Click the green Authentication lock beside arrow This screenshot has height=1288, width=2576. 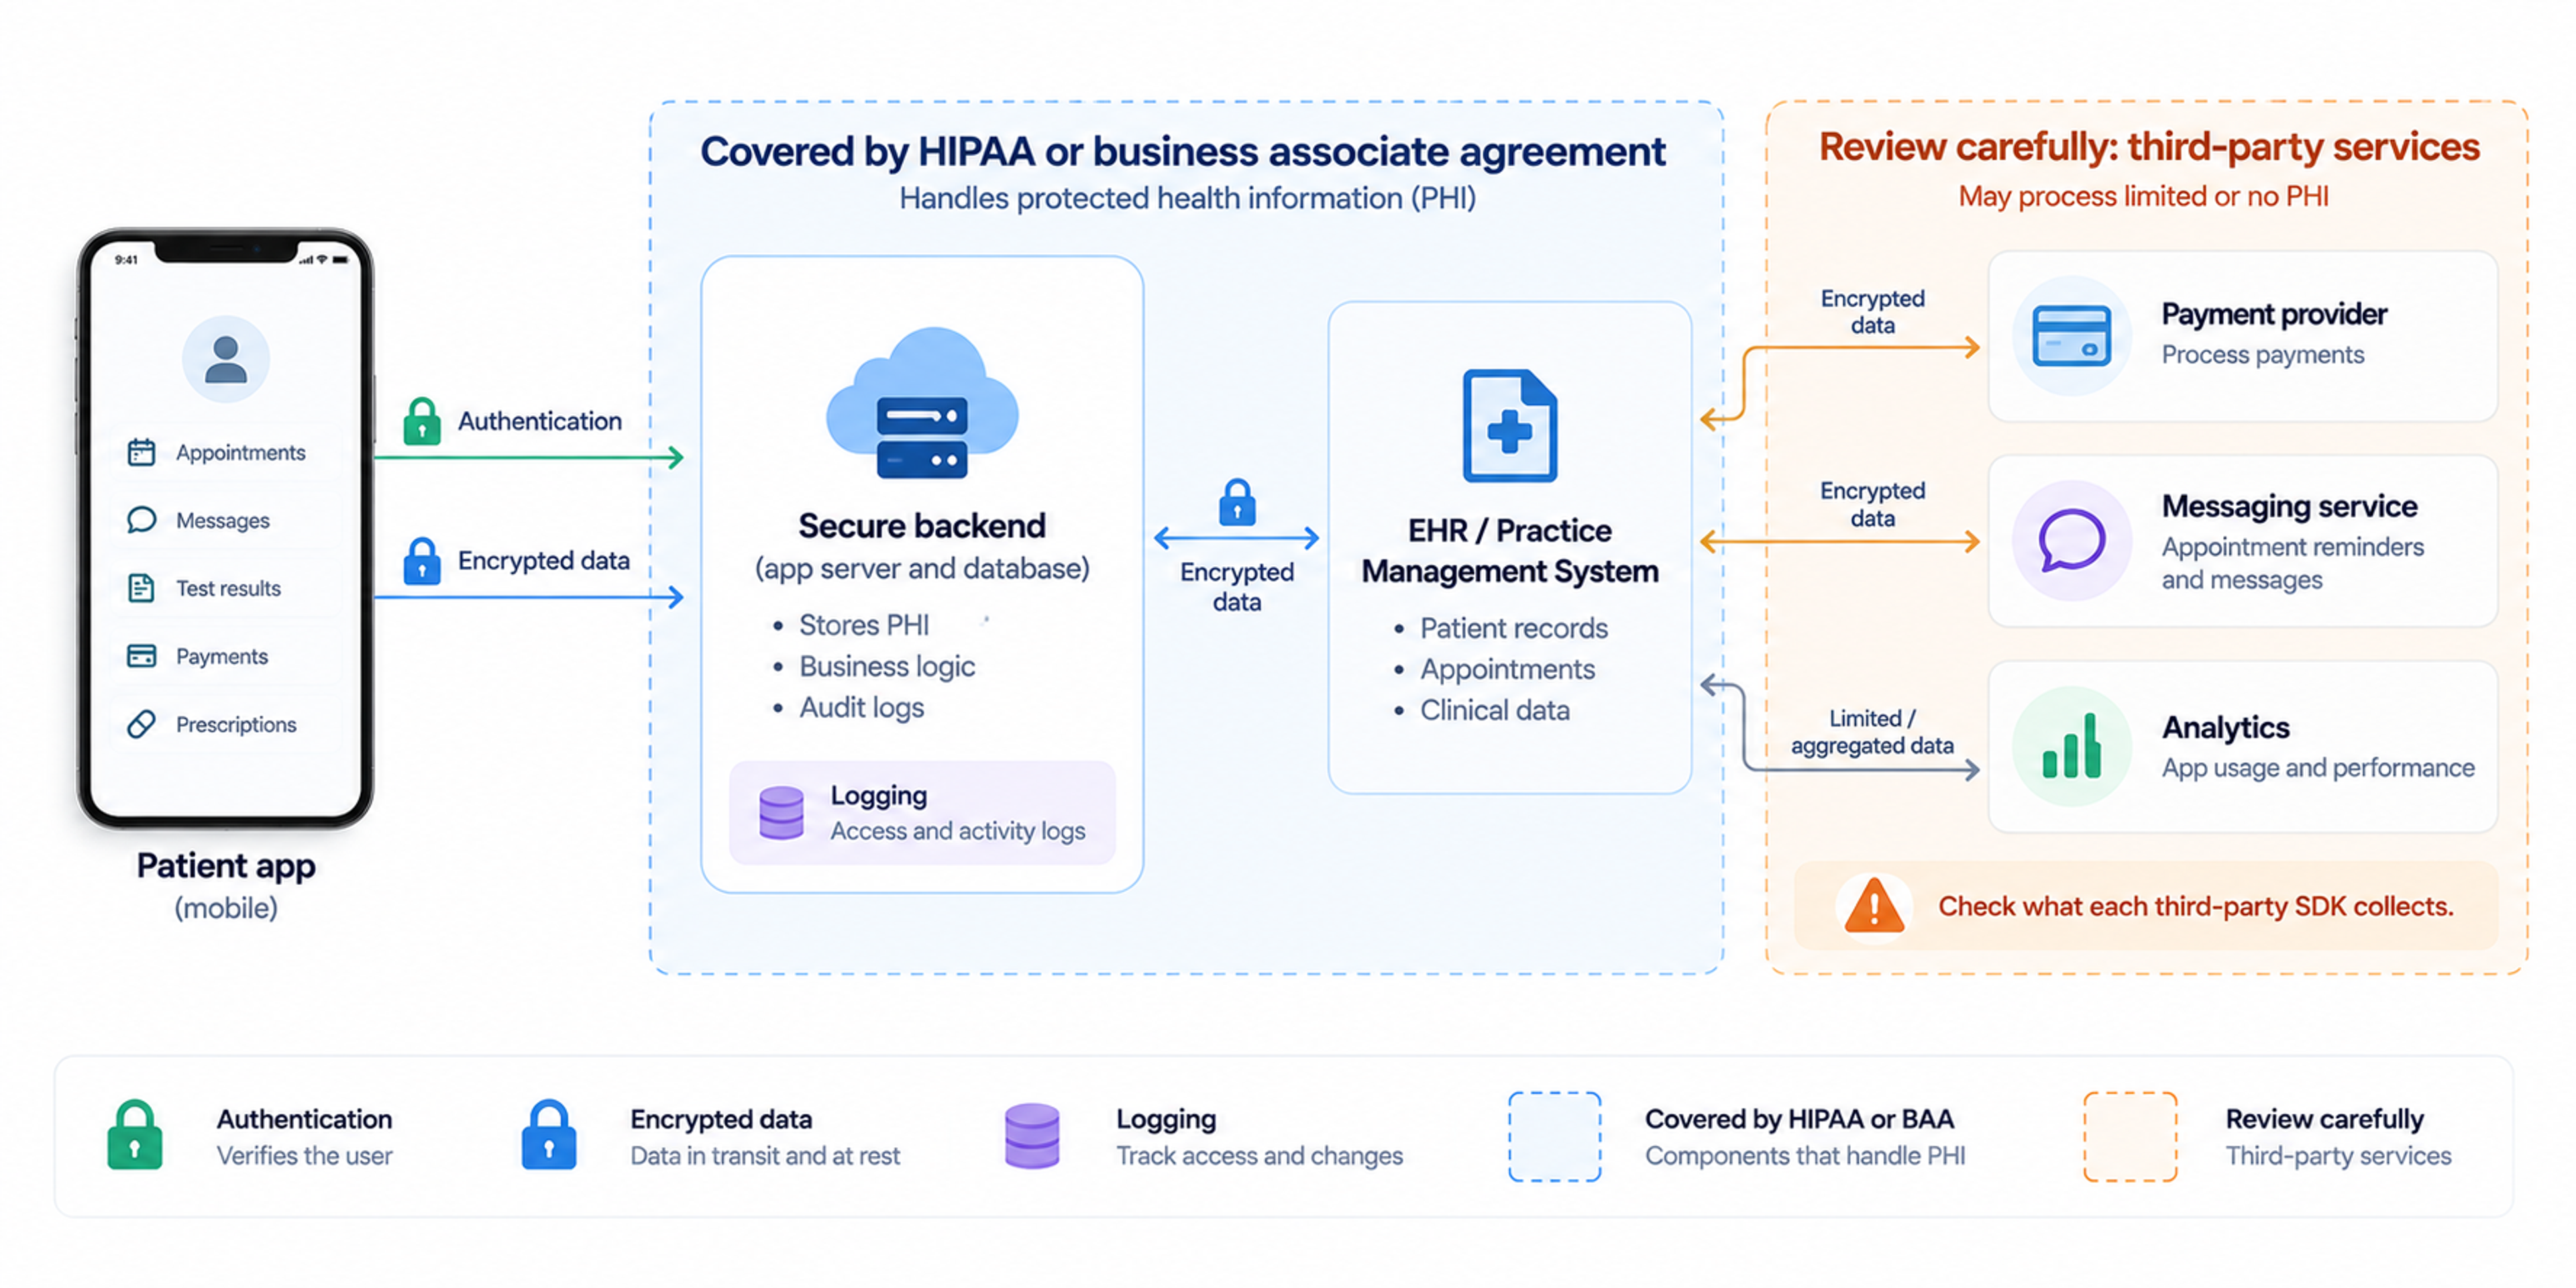(422, 421)
